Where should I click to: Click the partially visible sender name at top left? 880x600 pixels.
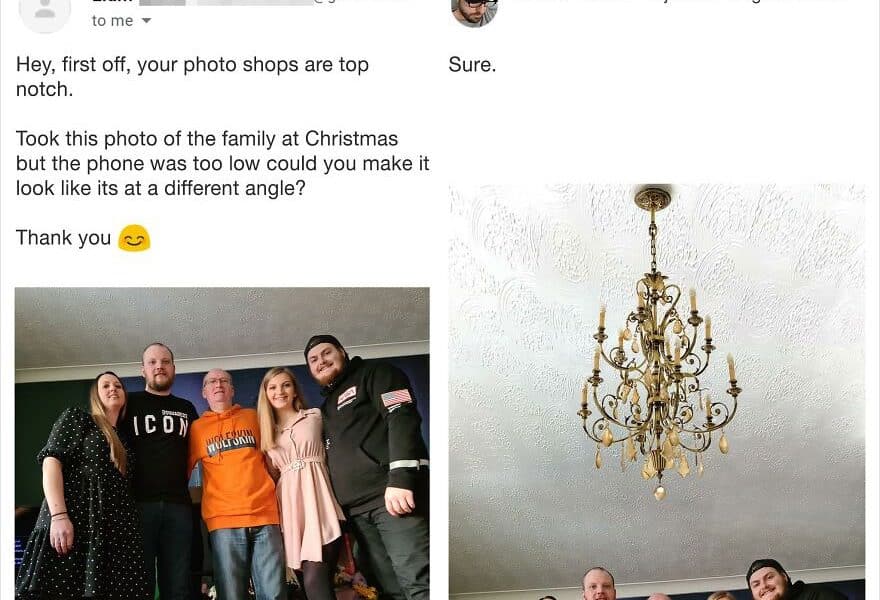click(112, 2)
